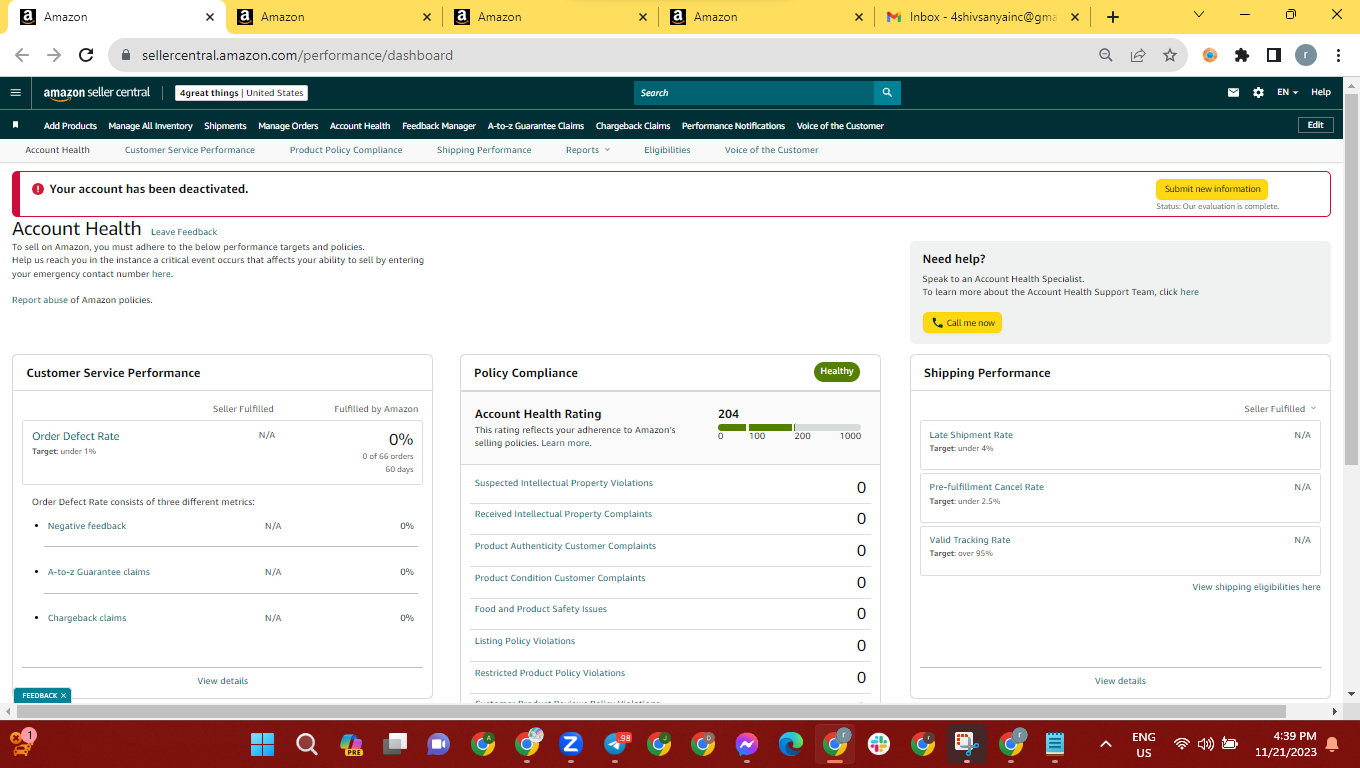
Task: Click the bookmark flag icon beside Add Products
Action: point(16,125)
